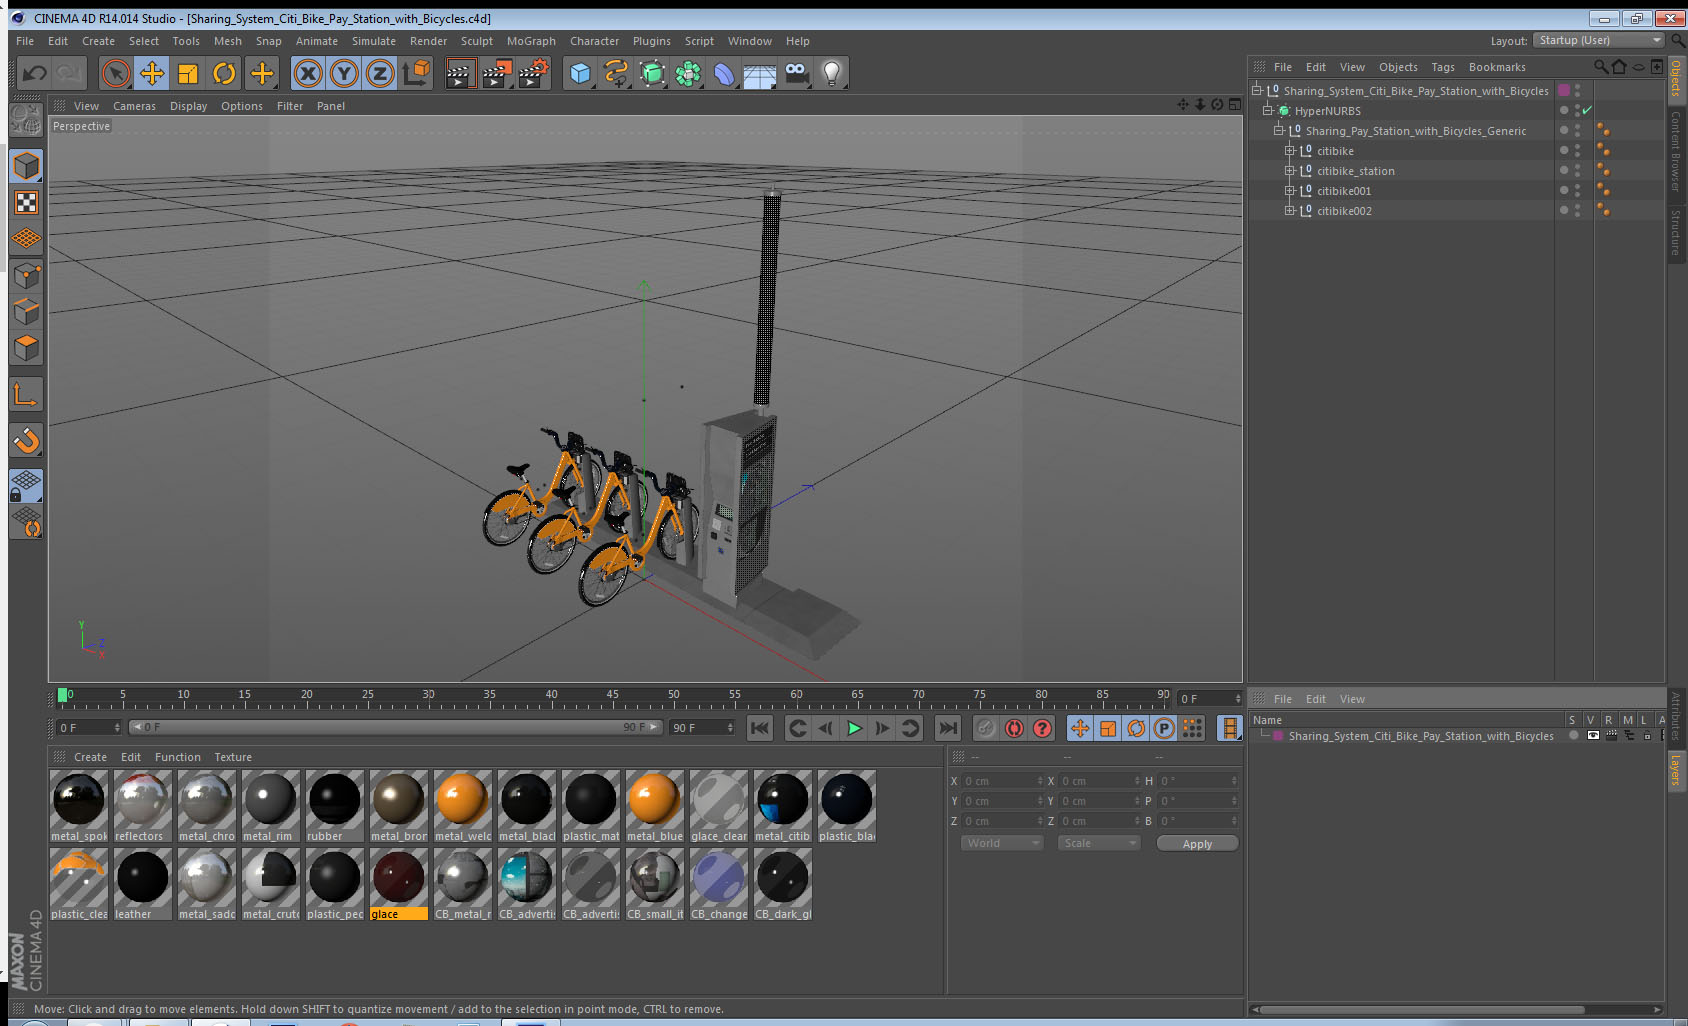Add a Cube primitive object
The image size is (1688, 1026).
coord(580,73)
